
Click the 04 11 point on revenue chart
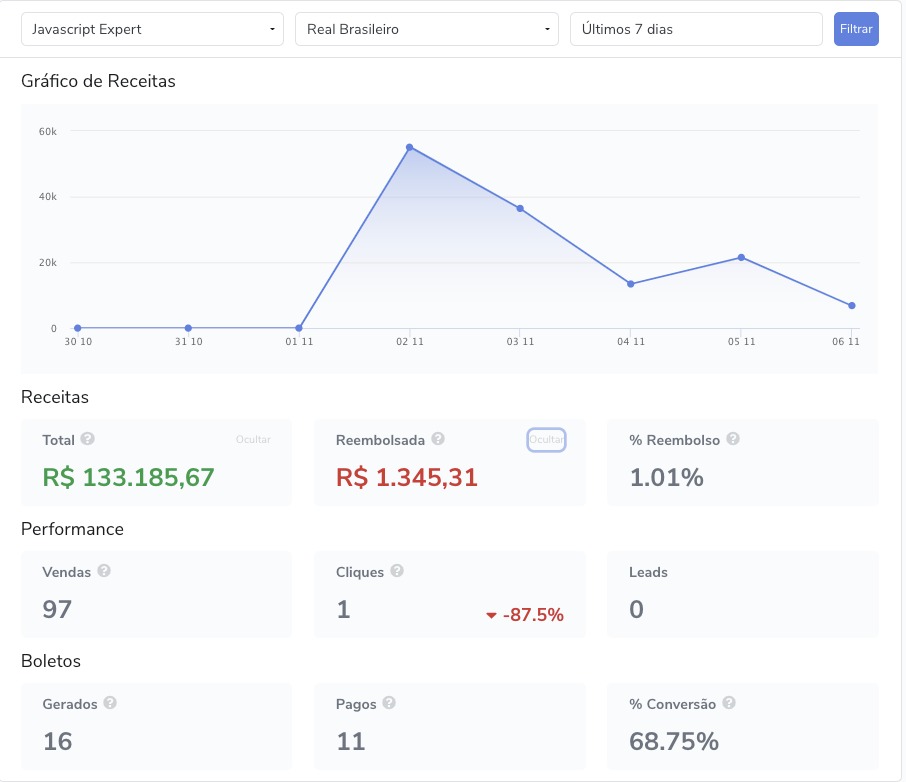(631, 284)
